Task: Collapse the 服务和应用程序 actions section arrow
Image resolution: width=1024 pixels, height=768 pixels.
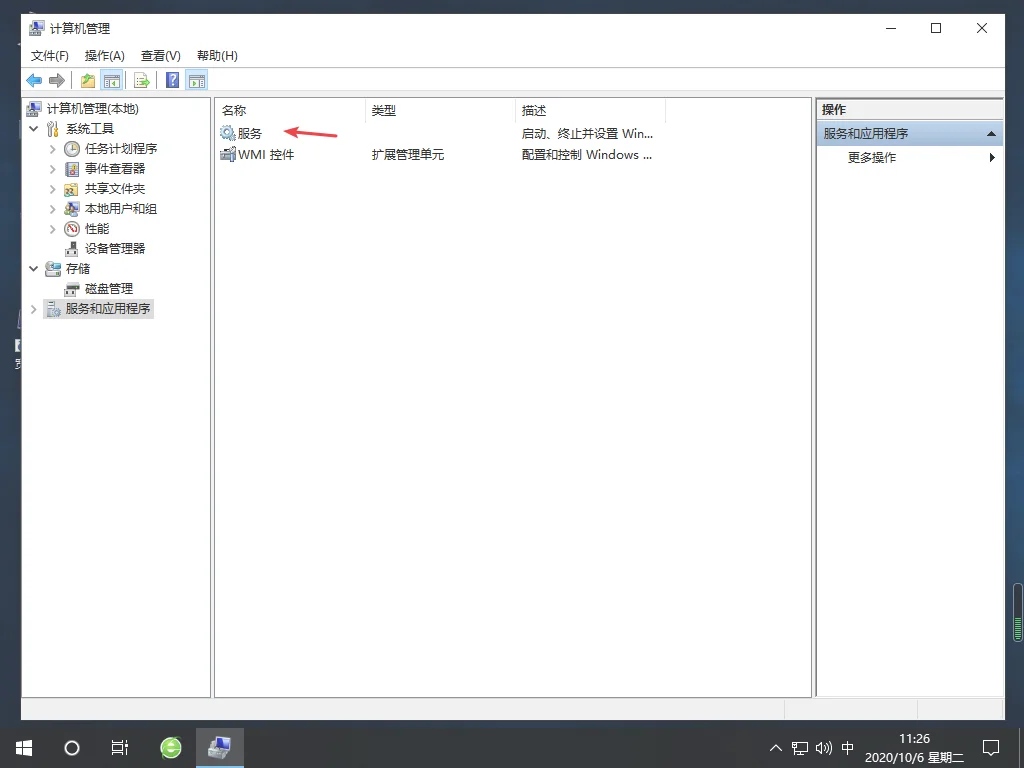Action: tap(991, 134)
